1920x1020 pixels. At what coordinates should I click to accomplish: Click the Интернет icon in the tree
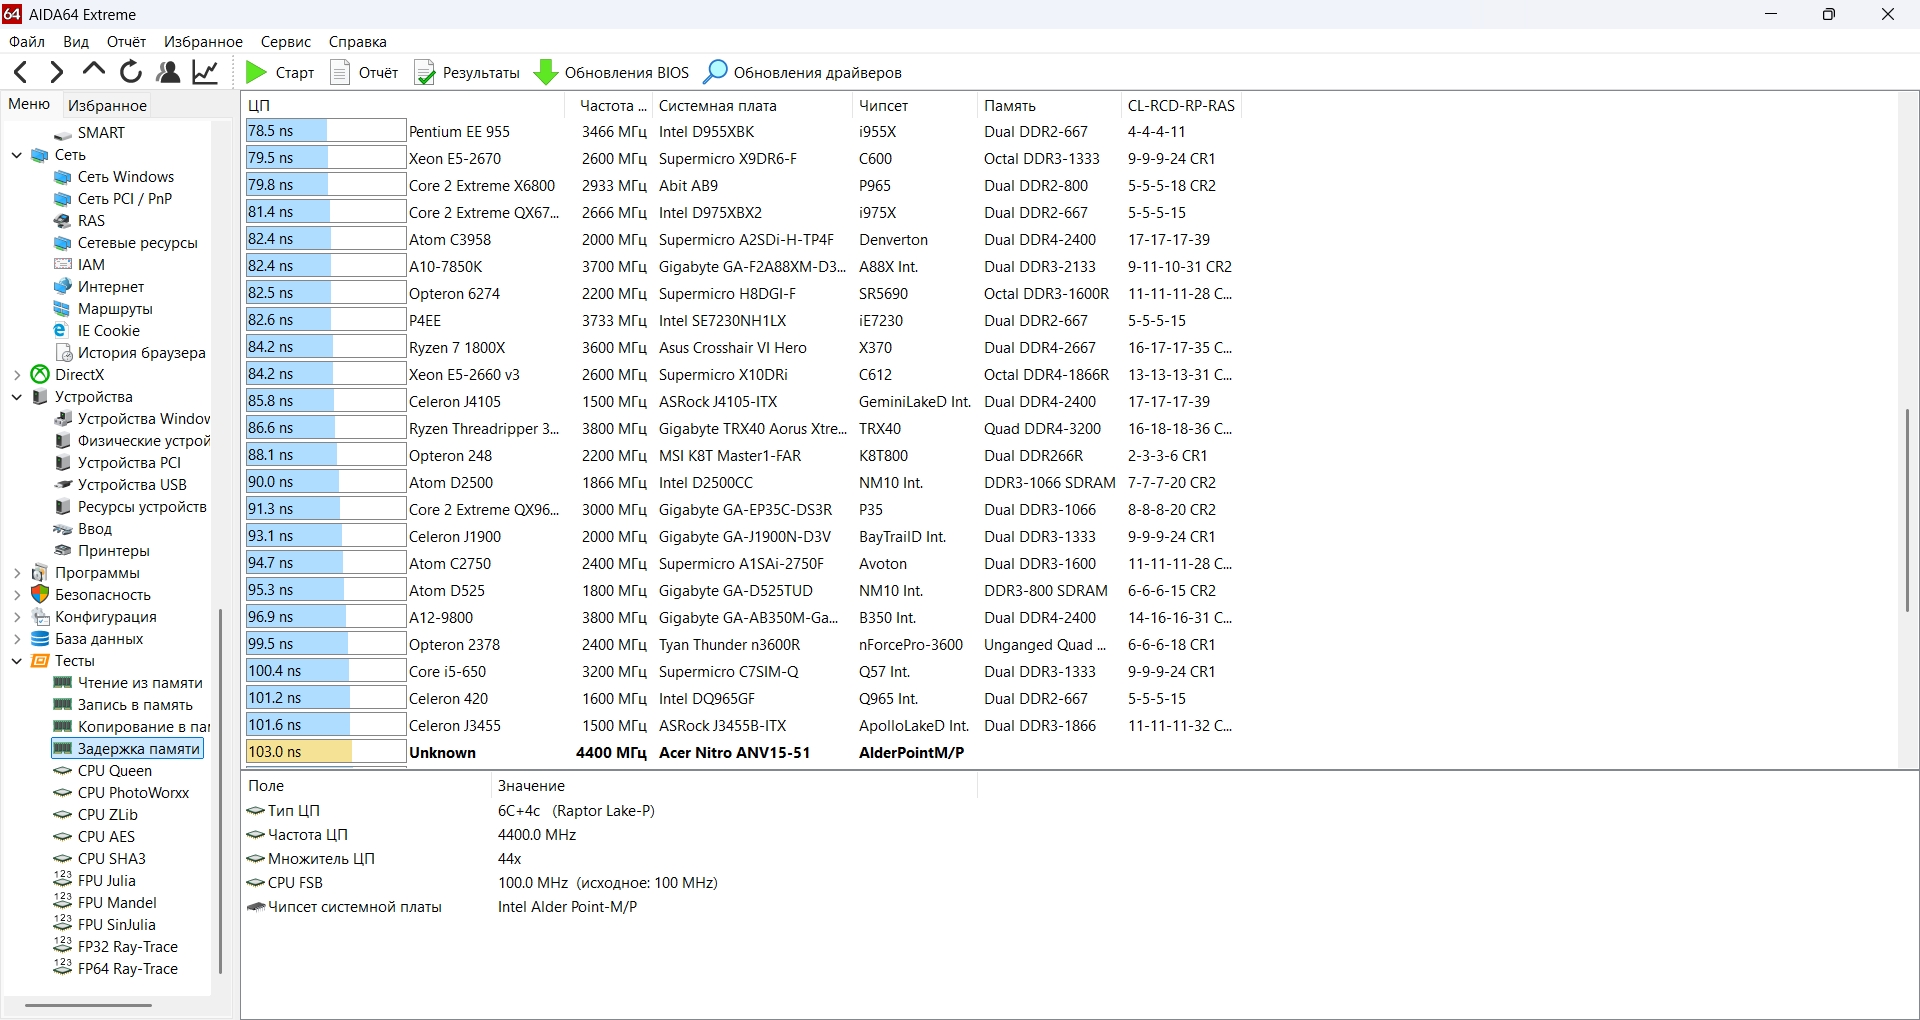coord(63,287)
